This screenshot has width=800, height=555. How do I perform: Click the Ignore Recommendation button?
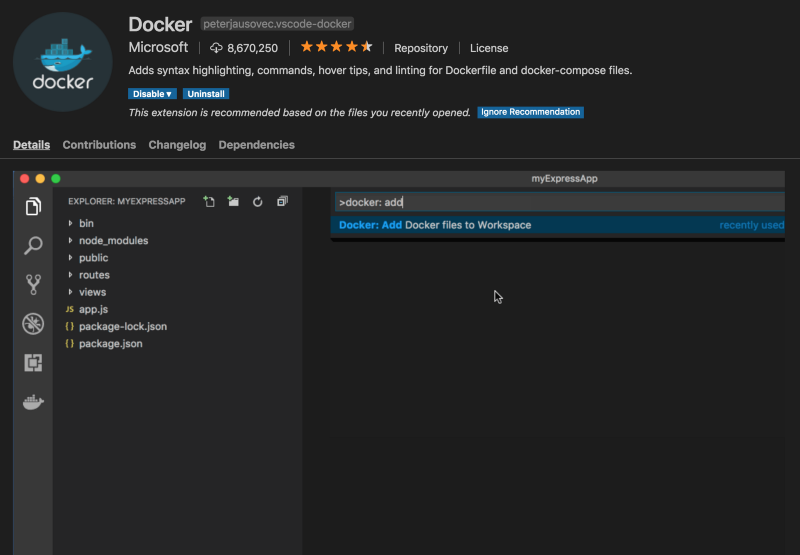[x=530, y=112]
